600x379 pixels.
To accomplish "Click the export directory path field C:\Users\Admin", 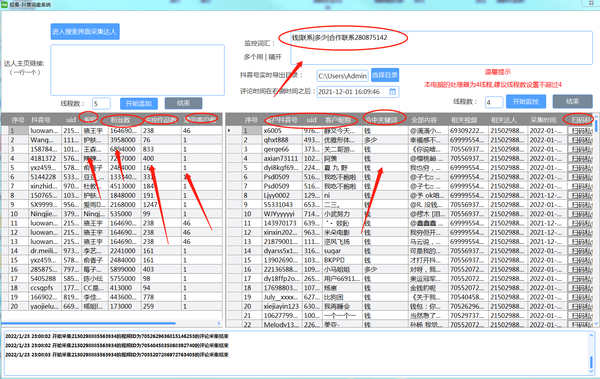I will pos(342,76).
